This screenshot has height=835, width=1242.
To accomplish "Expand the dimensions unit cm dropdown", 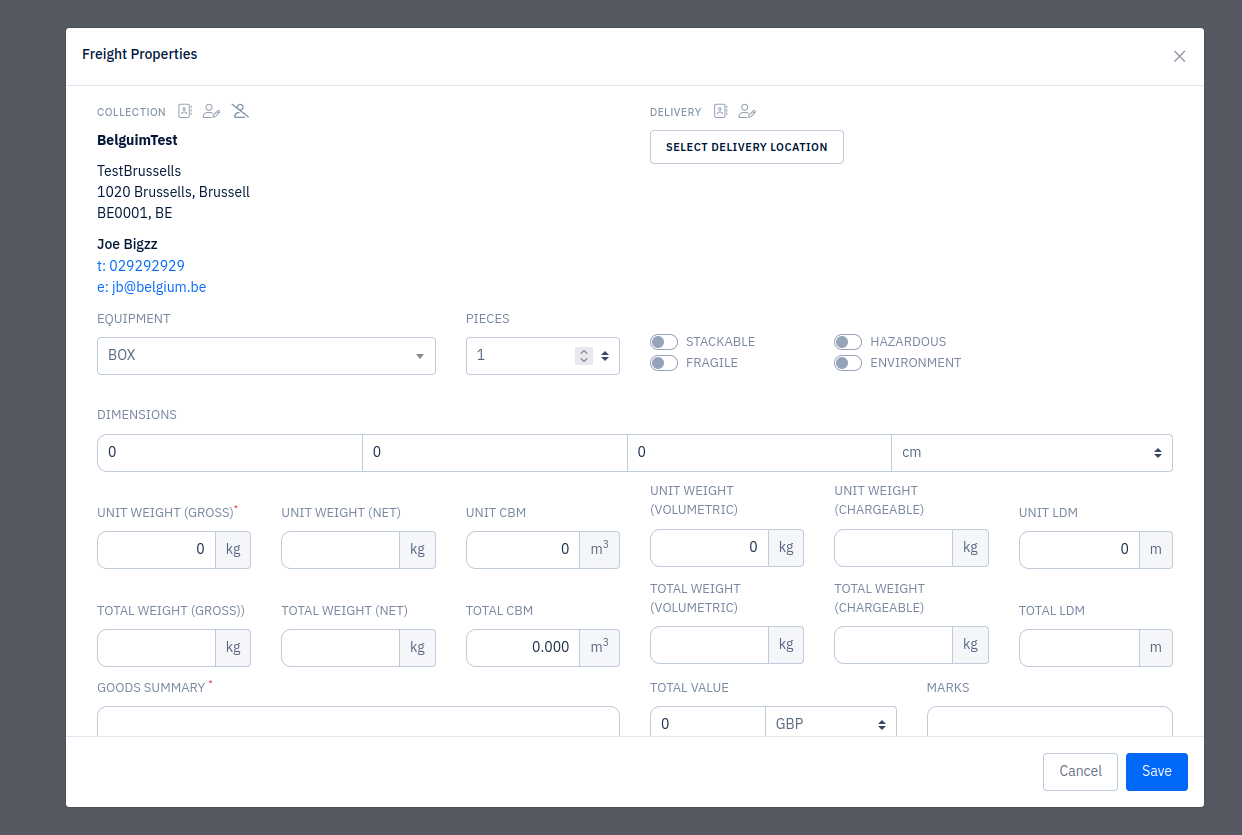I will (x=1031, y=453).
